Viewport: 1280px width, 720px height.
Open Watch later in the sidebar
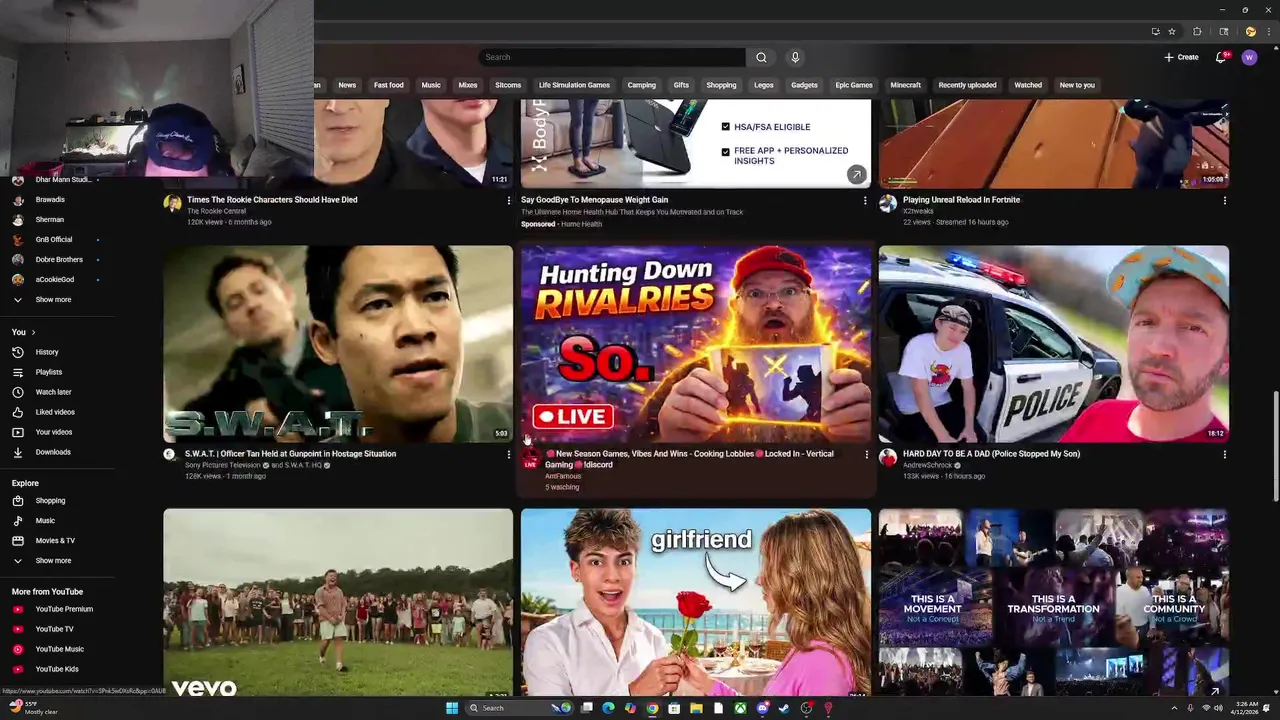52,392
